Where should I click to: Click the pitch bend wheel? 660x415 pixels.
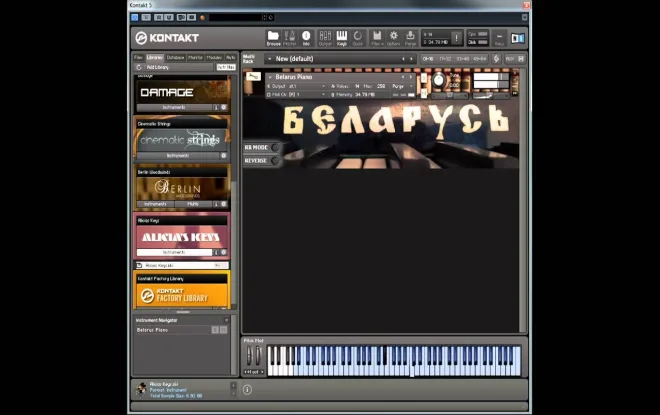pos(249,356)
